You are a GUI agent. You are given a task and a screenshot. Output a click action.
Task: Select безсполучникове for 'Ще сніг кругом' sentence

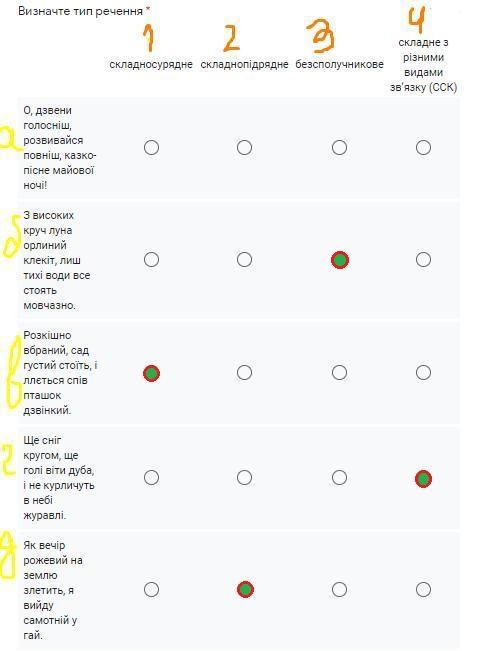339,477
